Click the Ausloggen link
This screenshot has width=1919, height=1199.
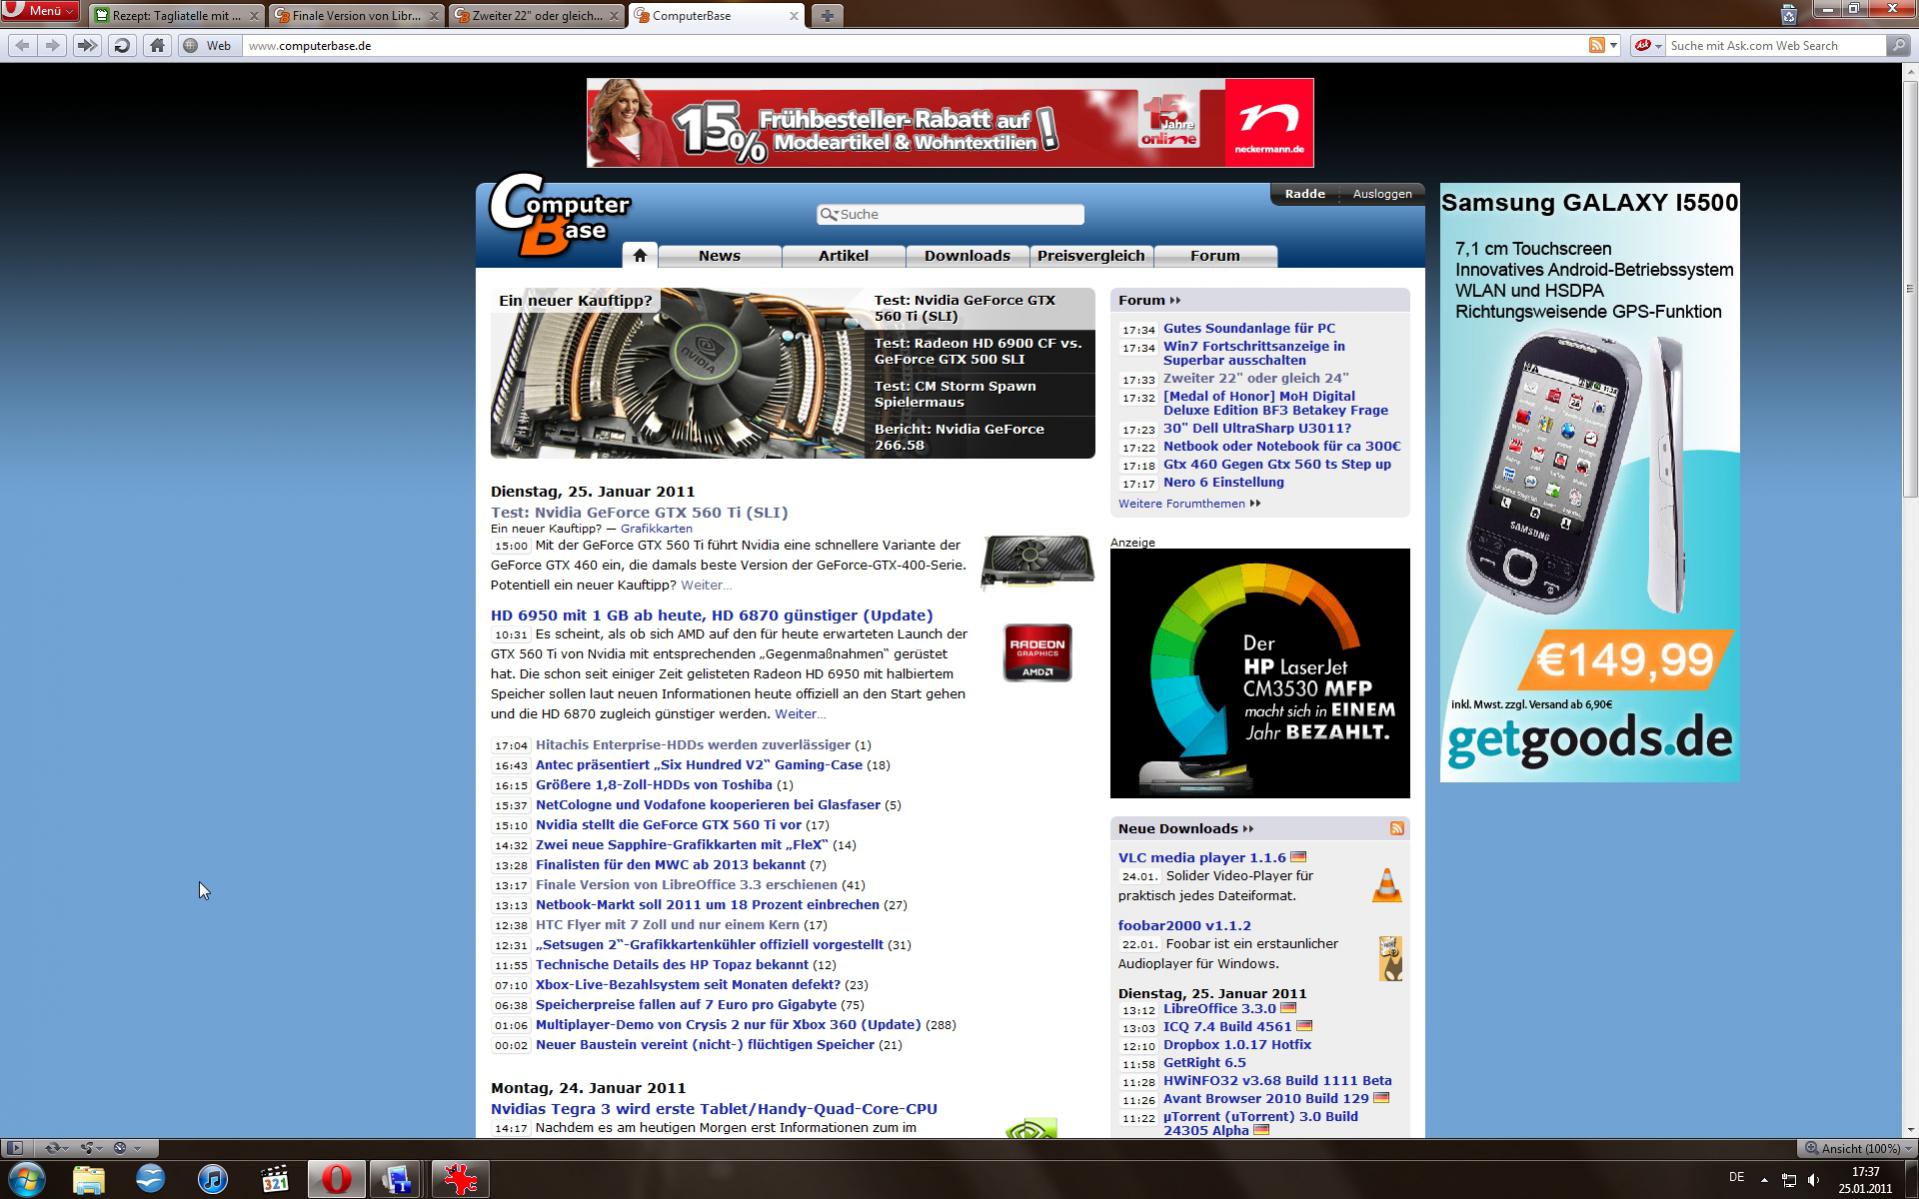coord(1382,194)
